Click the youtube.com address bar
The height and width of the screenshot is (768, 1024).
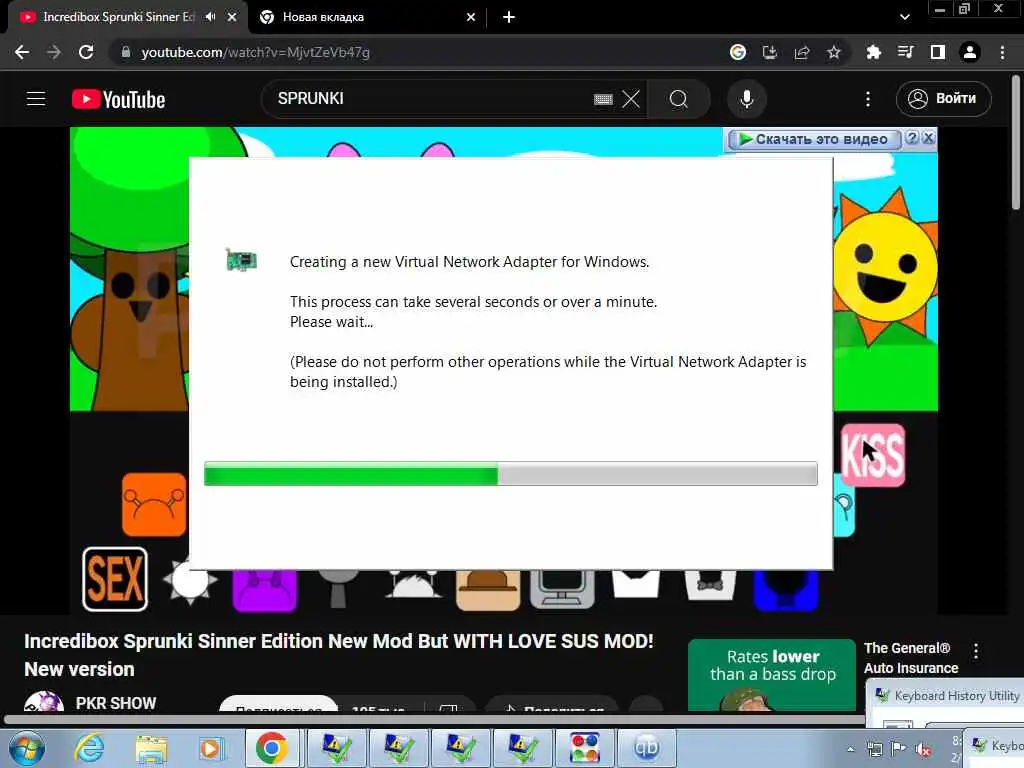418,52
